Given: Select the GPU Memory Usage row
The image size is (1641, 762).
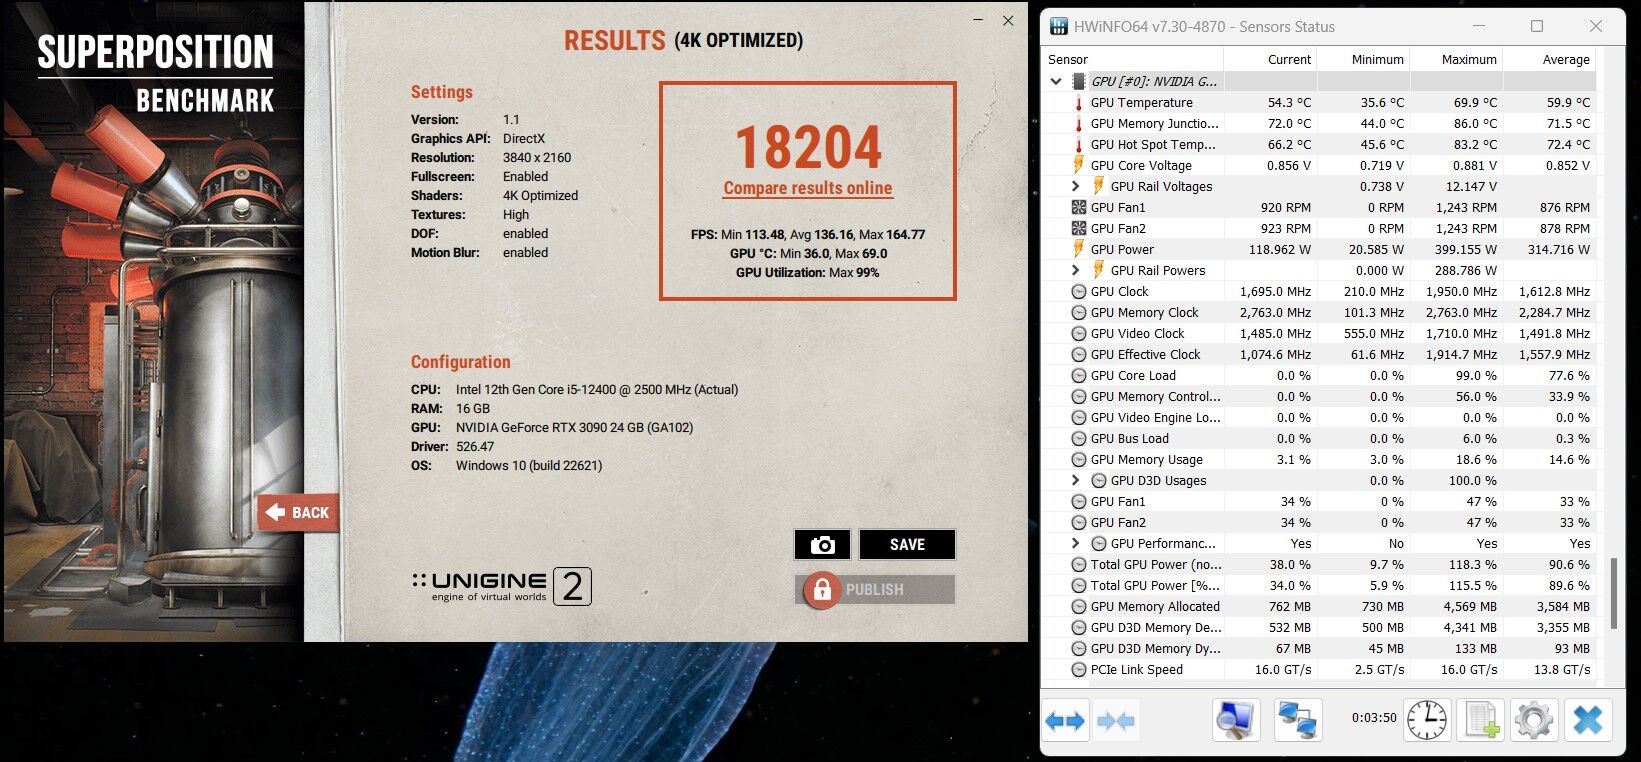Looking at the screenshot, I should (x=1319, y=459).
